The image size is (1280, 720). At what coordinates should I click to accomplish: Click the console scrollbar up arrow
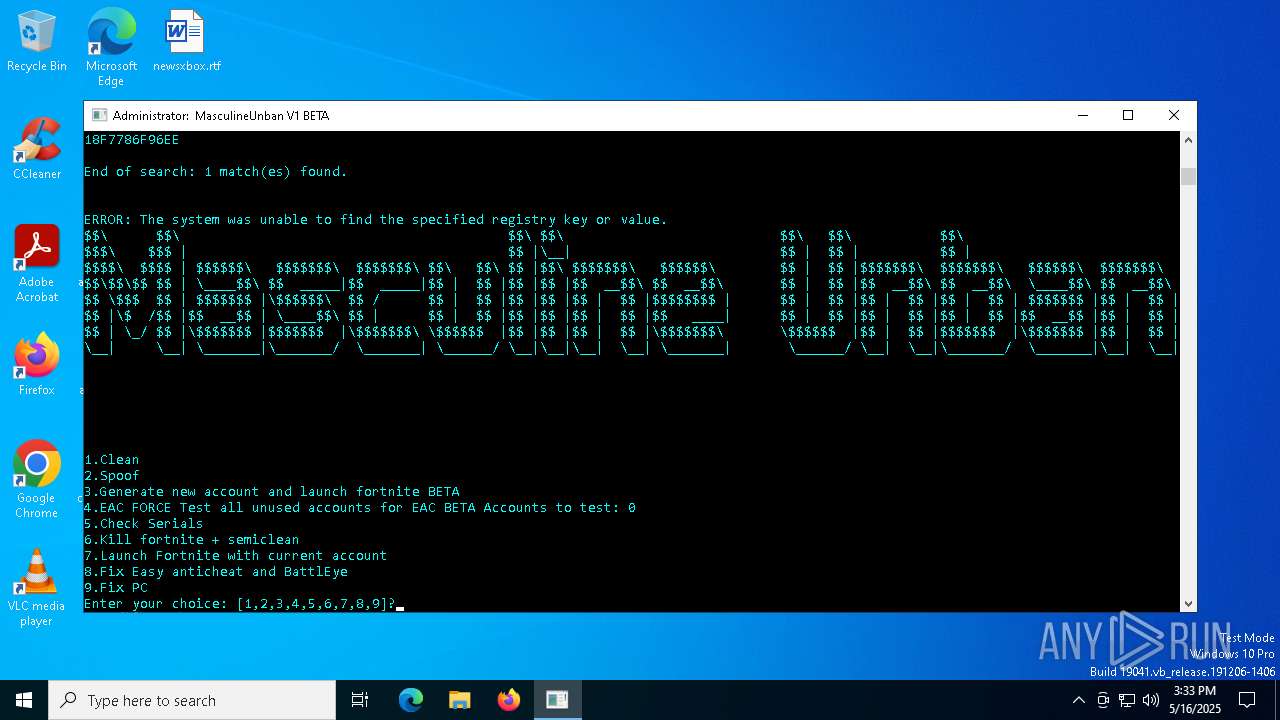[1188, 140]
